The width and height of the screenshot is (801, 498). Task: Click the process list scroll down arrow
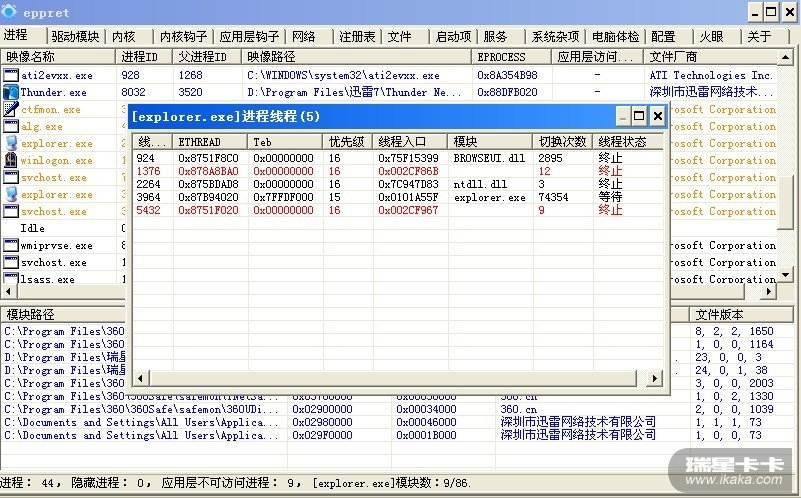point(786,275)
